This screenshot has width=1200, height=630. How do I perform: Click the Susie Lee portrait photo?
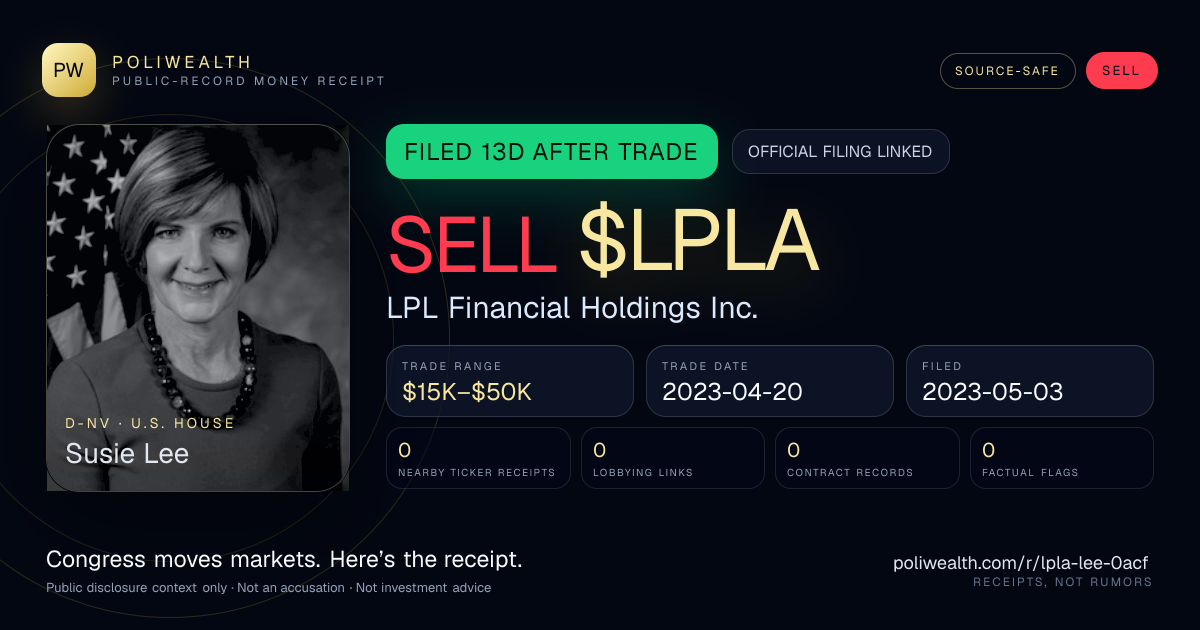pos(198,308)
